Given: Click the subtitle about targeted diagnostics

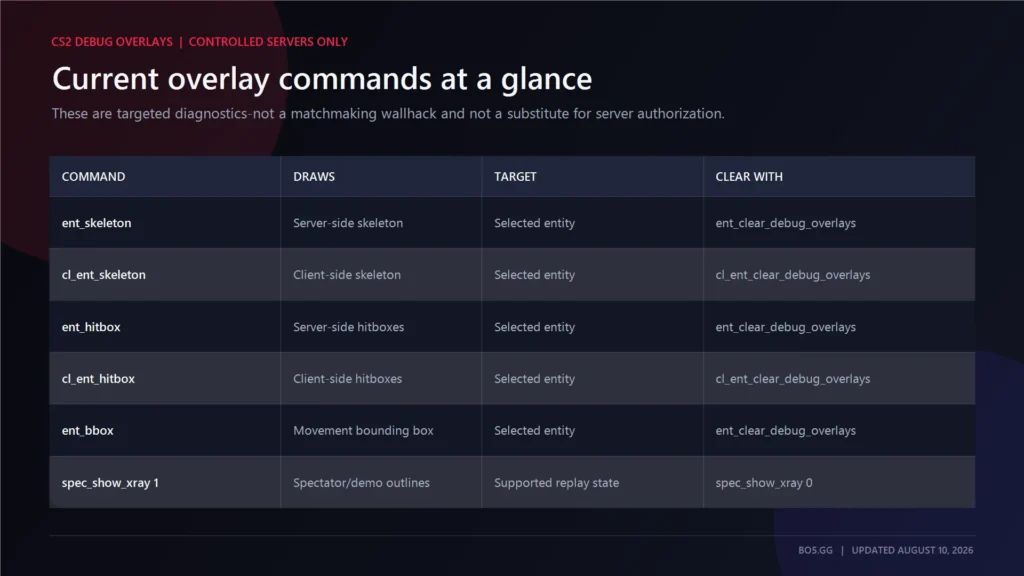Looking at the screenshot, I should tap(388, 114).
